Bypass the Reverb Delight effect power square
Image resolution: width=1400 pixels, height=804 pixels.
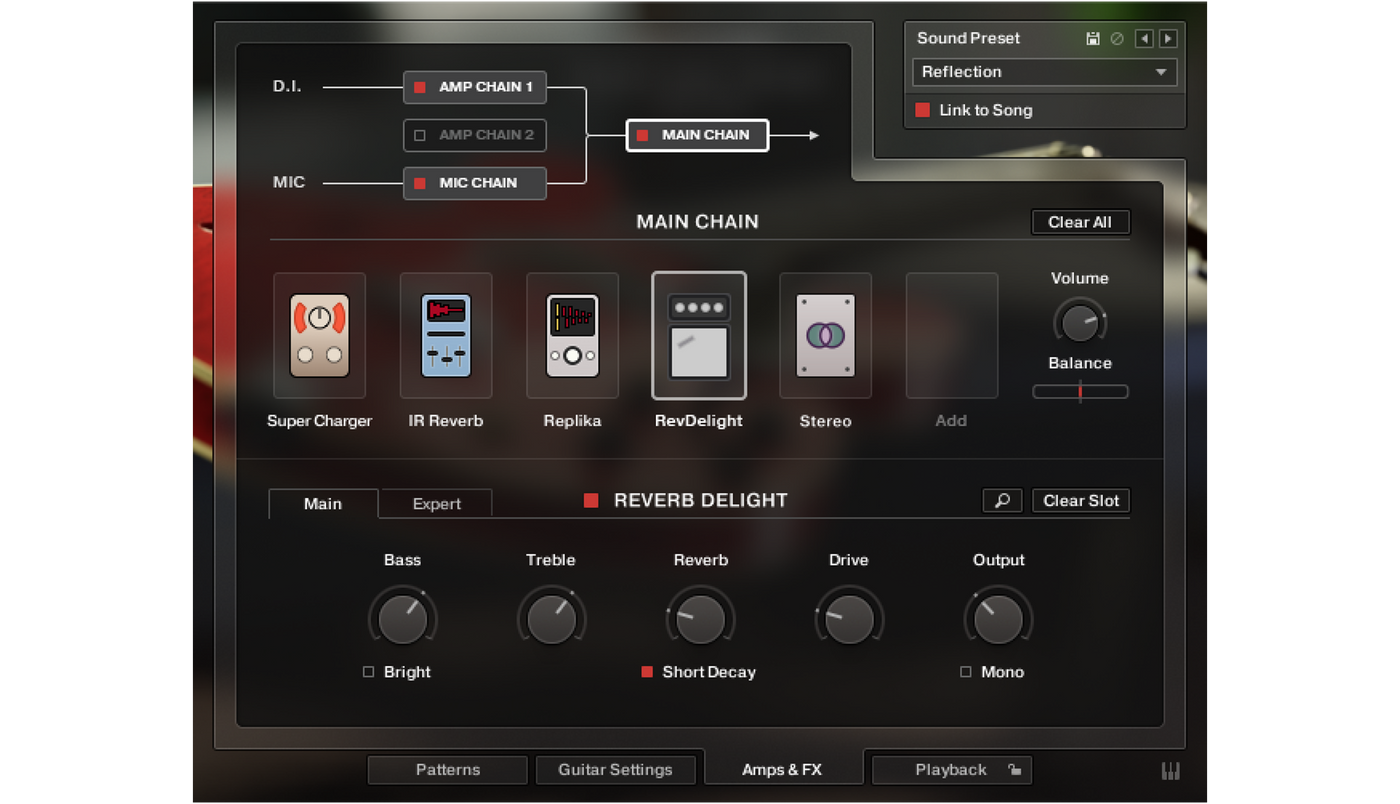(591, 500)
